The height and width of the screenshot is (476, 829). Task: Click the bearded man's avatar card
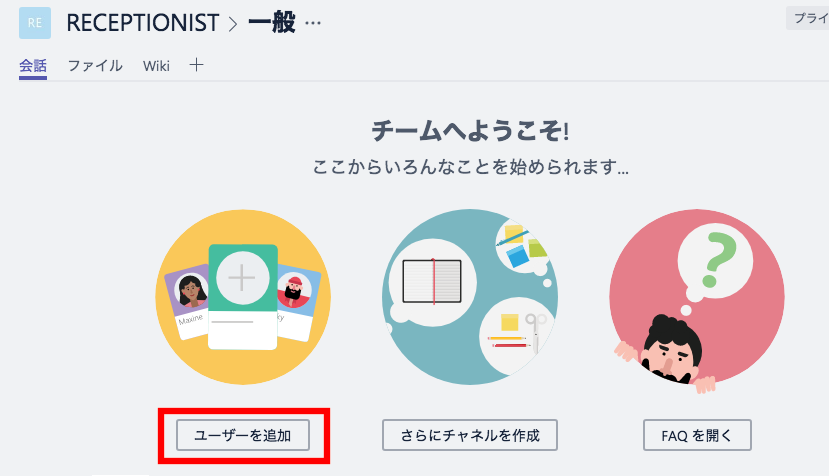(295, 295)
